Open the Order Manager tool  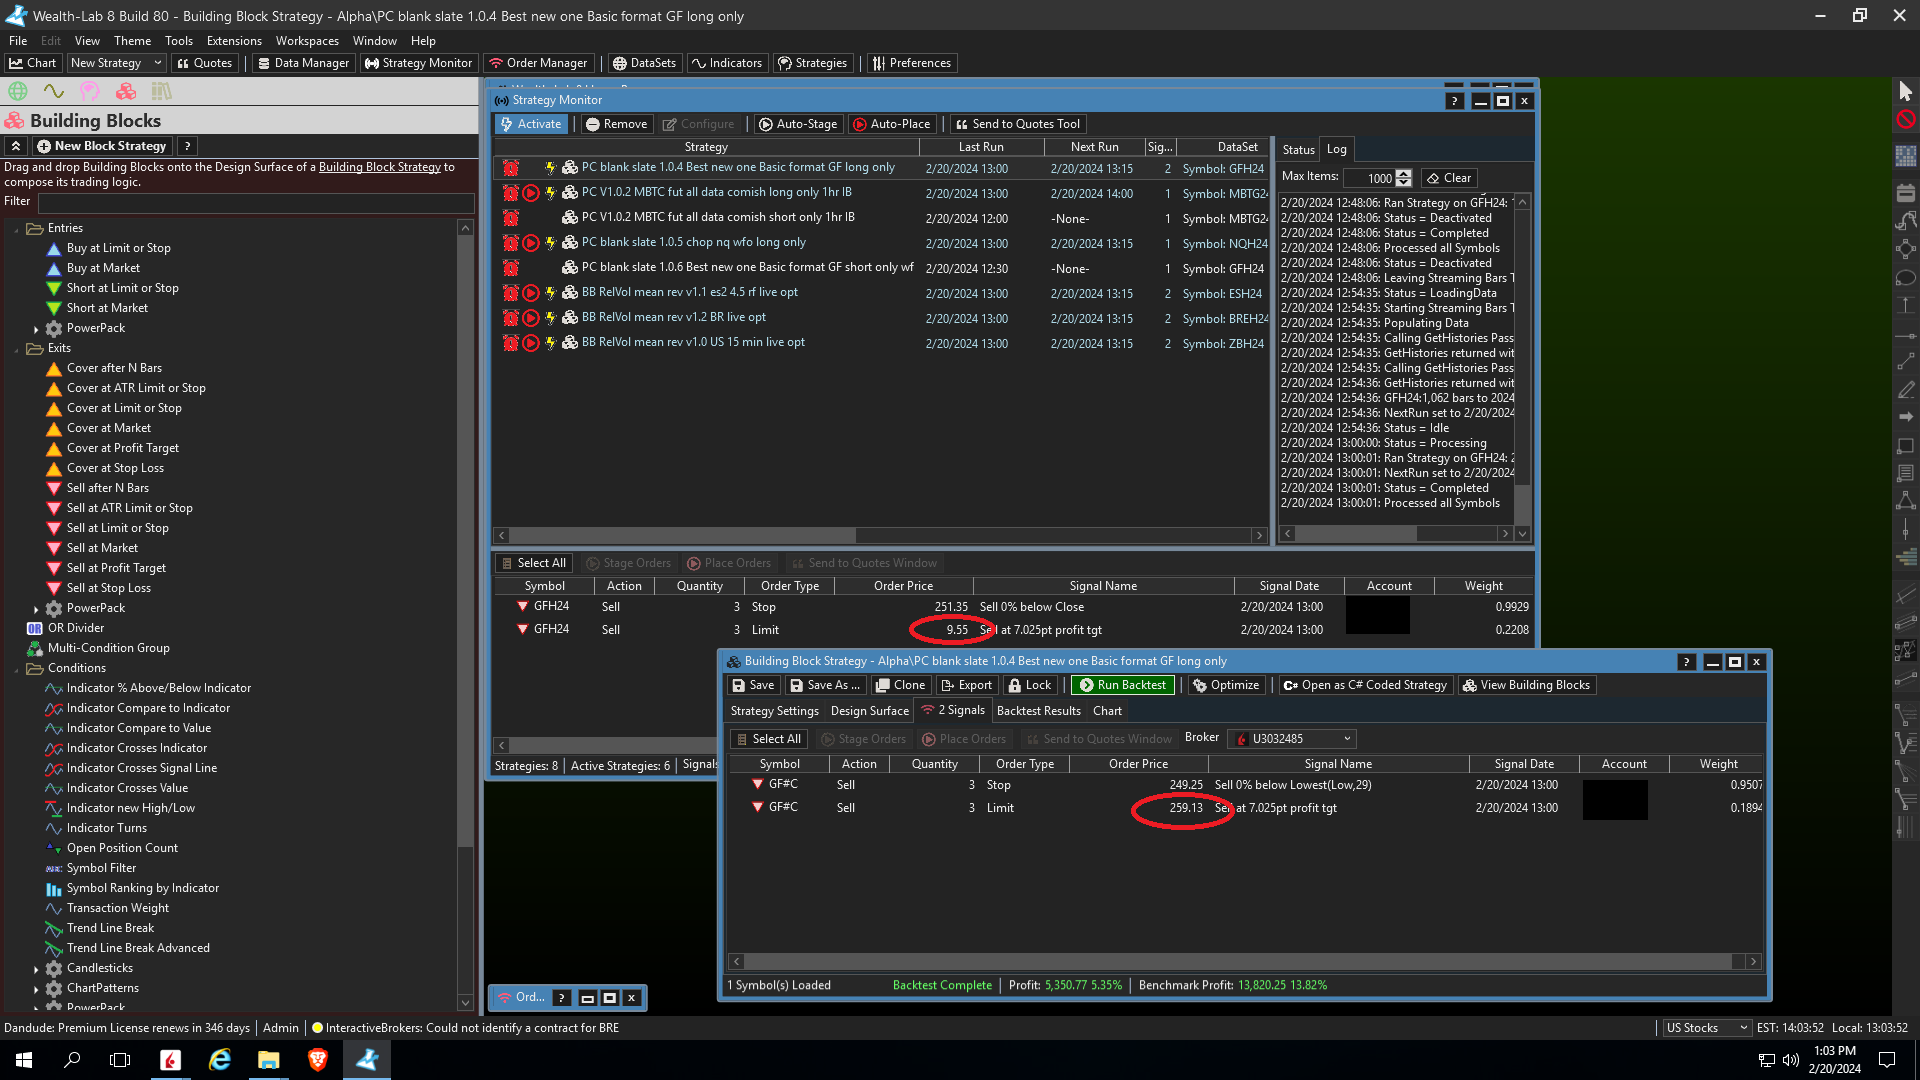click(538, 63)
